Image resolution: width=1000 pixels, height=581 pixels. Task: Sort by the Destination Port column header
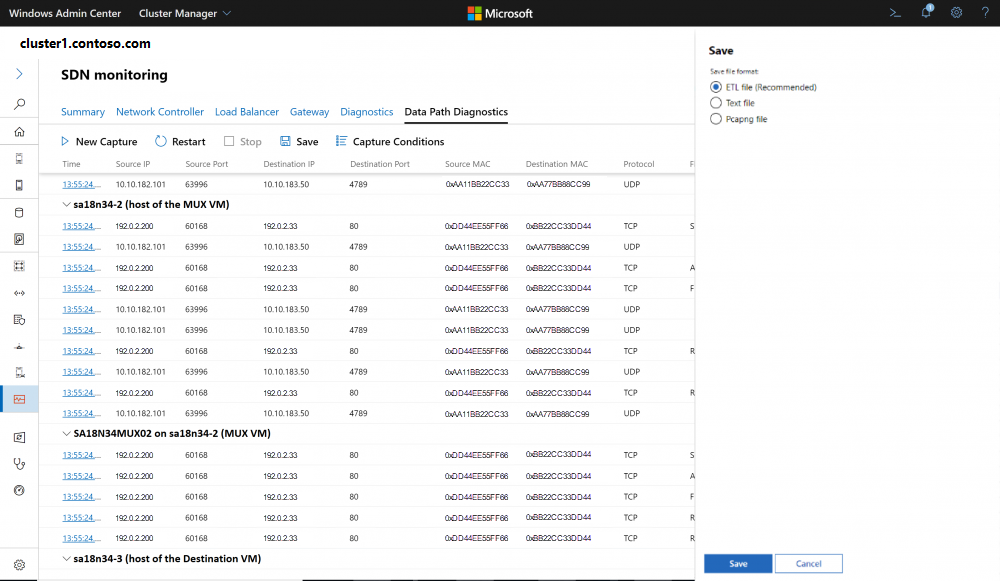click(x=380, y=164)
